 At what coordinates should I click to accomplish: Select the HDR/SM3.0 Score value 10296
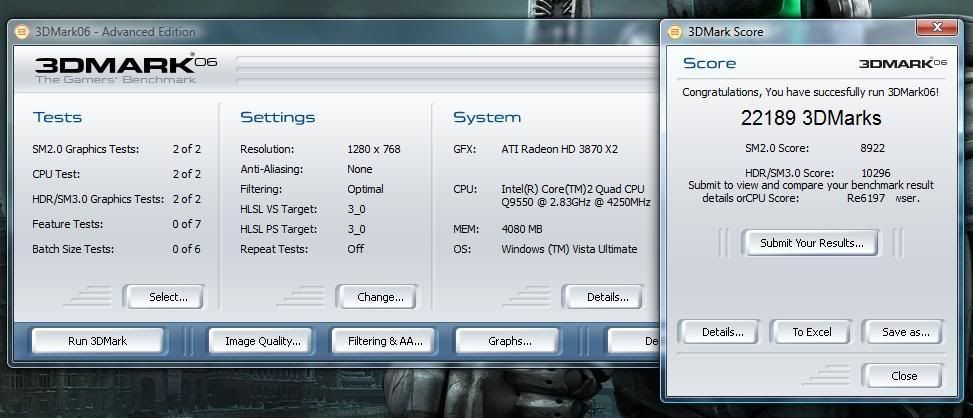point(877,173)
